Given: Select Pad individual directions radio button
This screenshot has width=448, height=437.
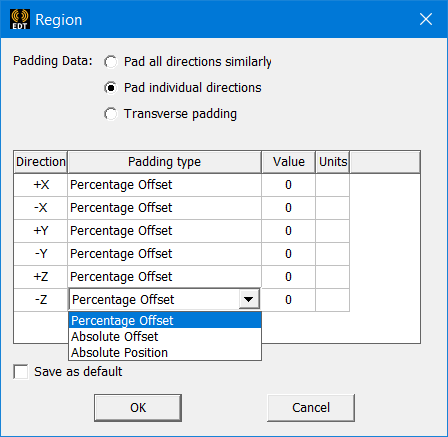Looking at the screenshot, I should [x=110, y=88].
